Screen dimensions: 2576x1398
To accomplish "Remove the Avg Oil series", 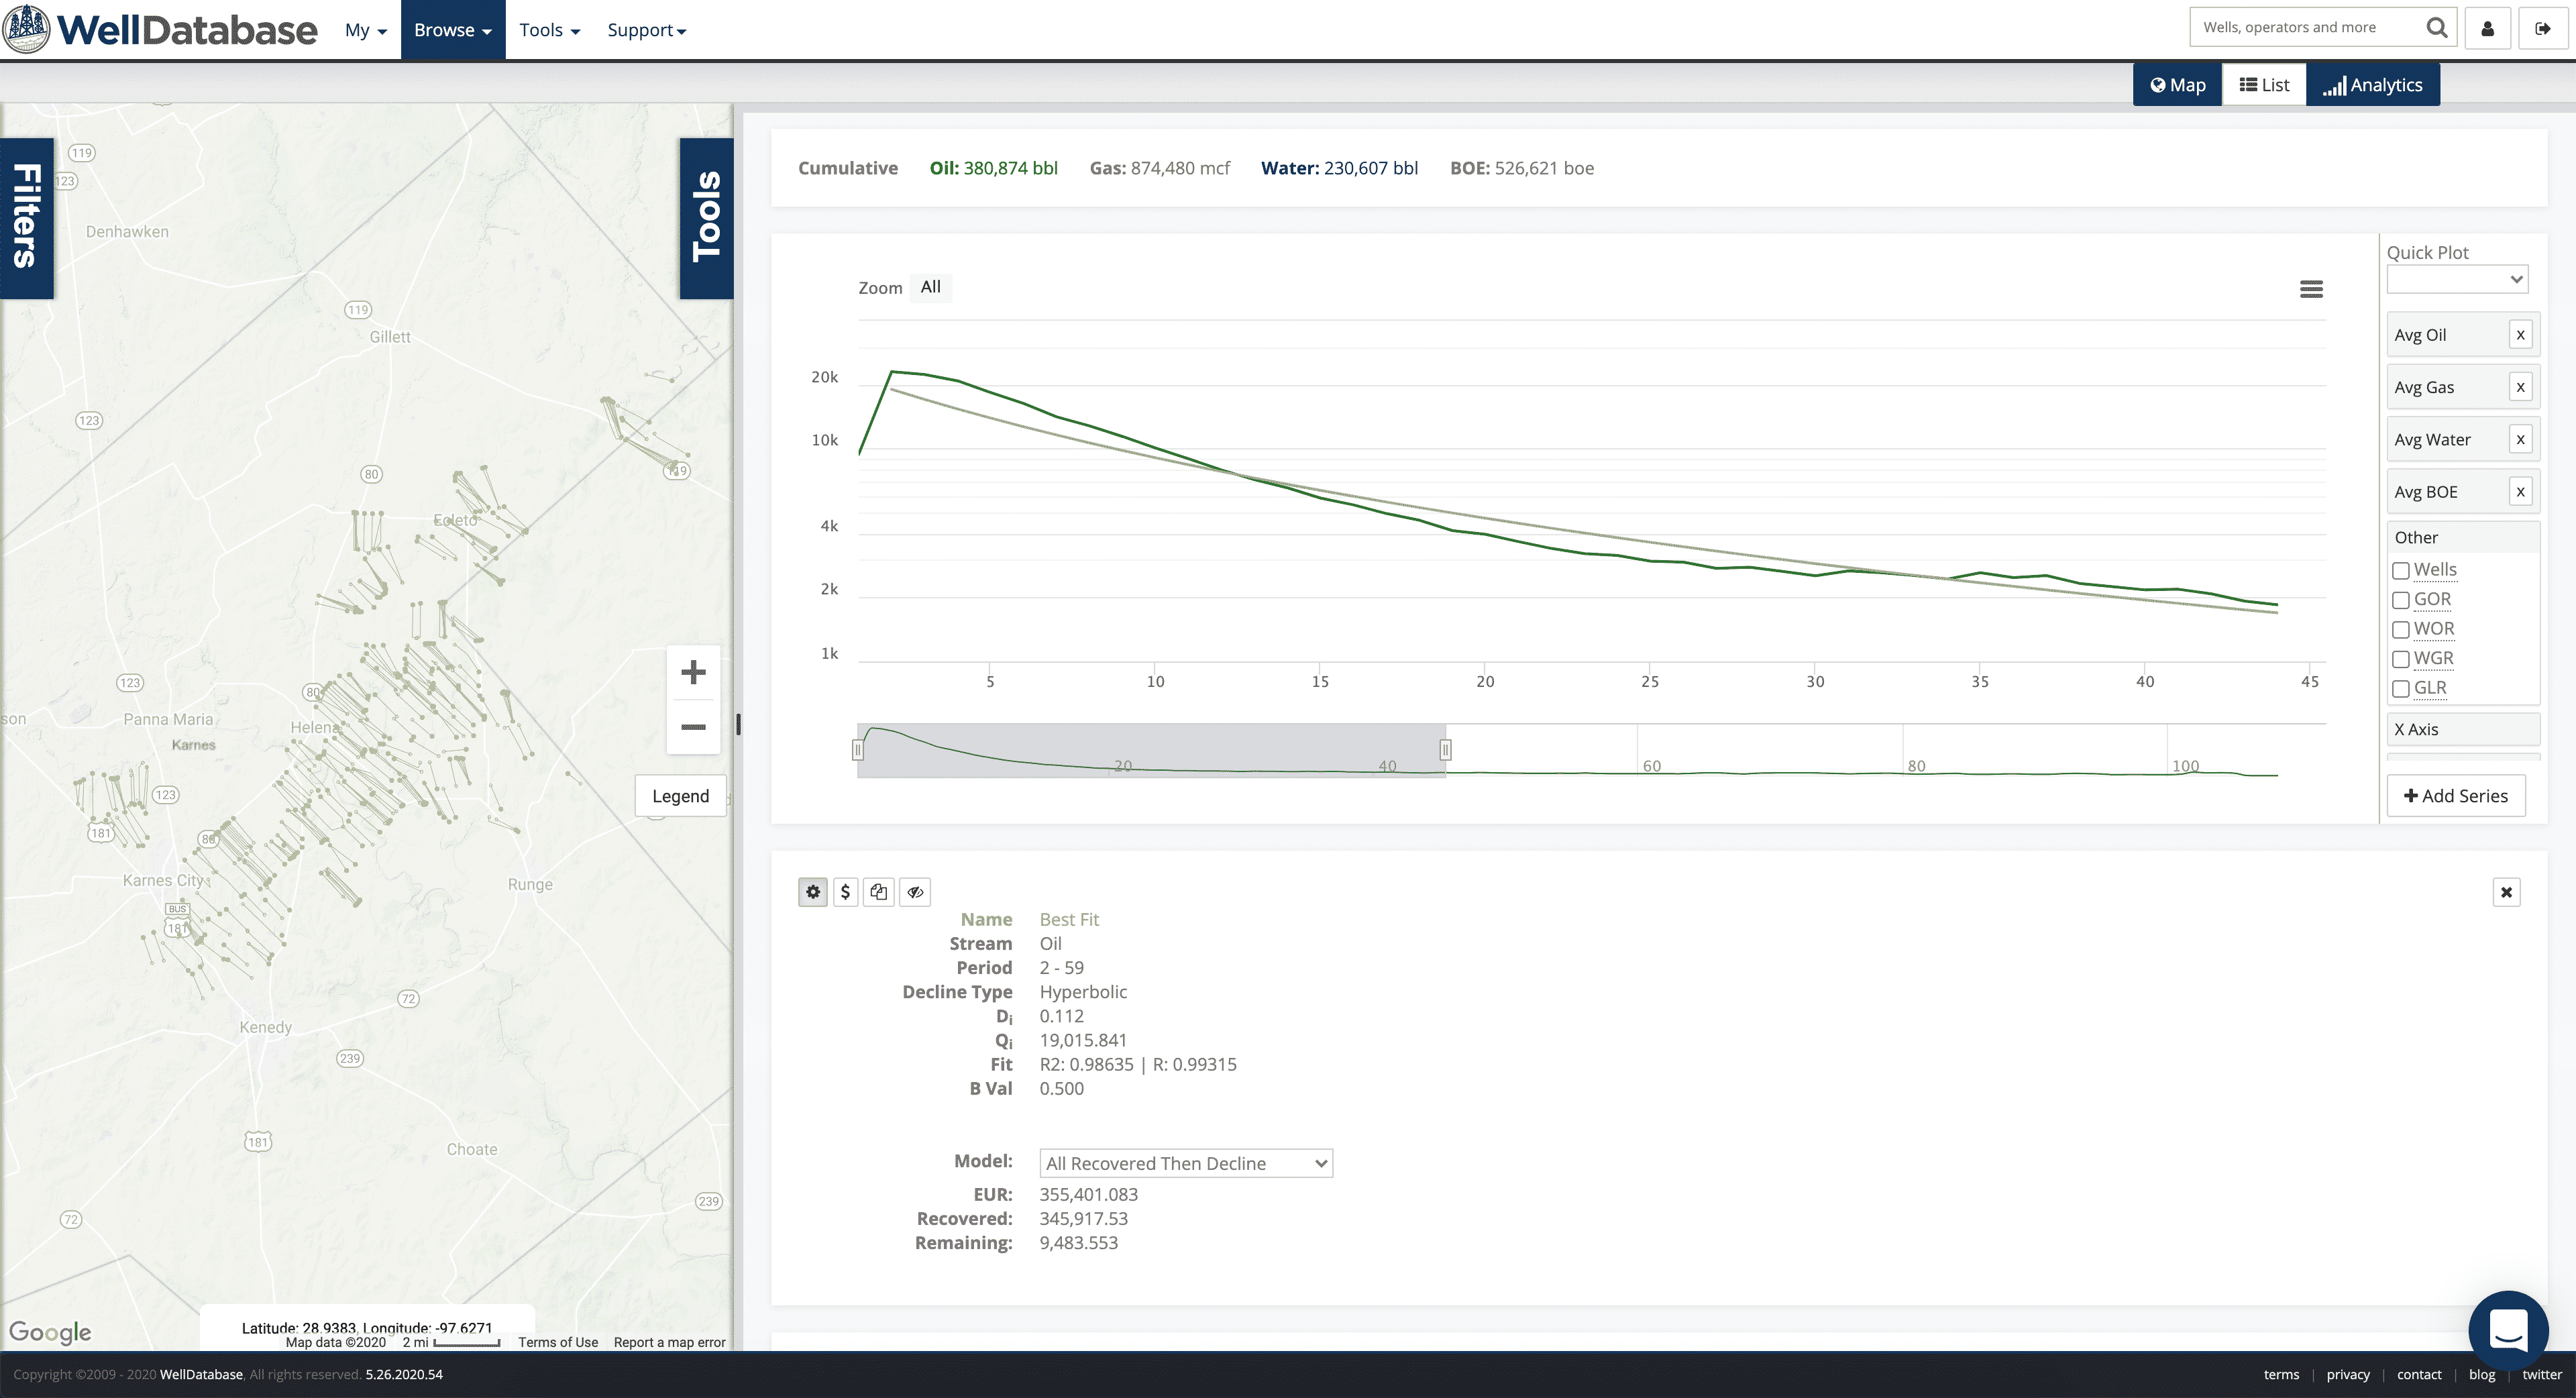I will pos(2520,335).
